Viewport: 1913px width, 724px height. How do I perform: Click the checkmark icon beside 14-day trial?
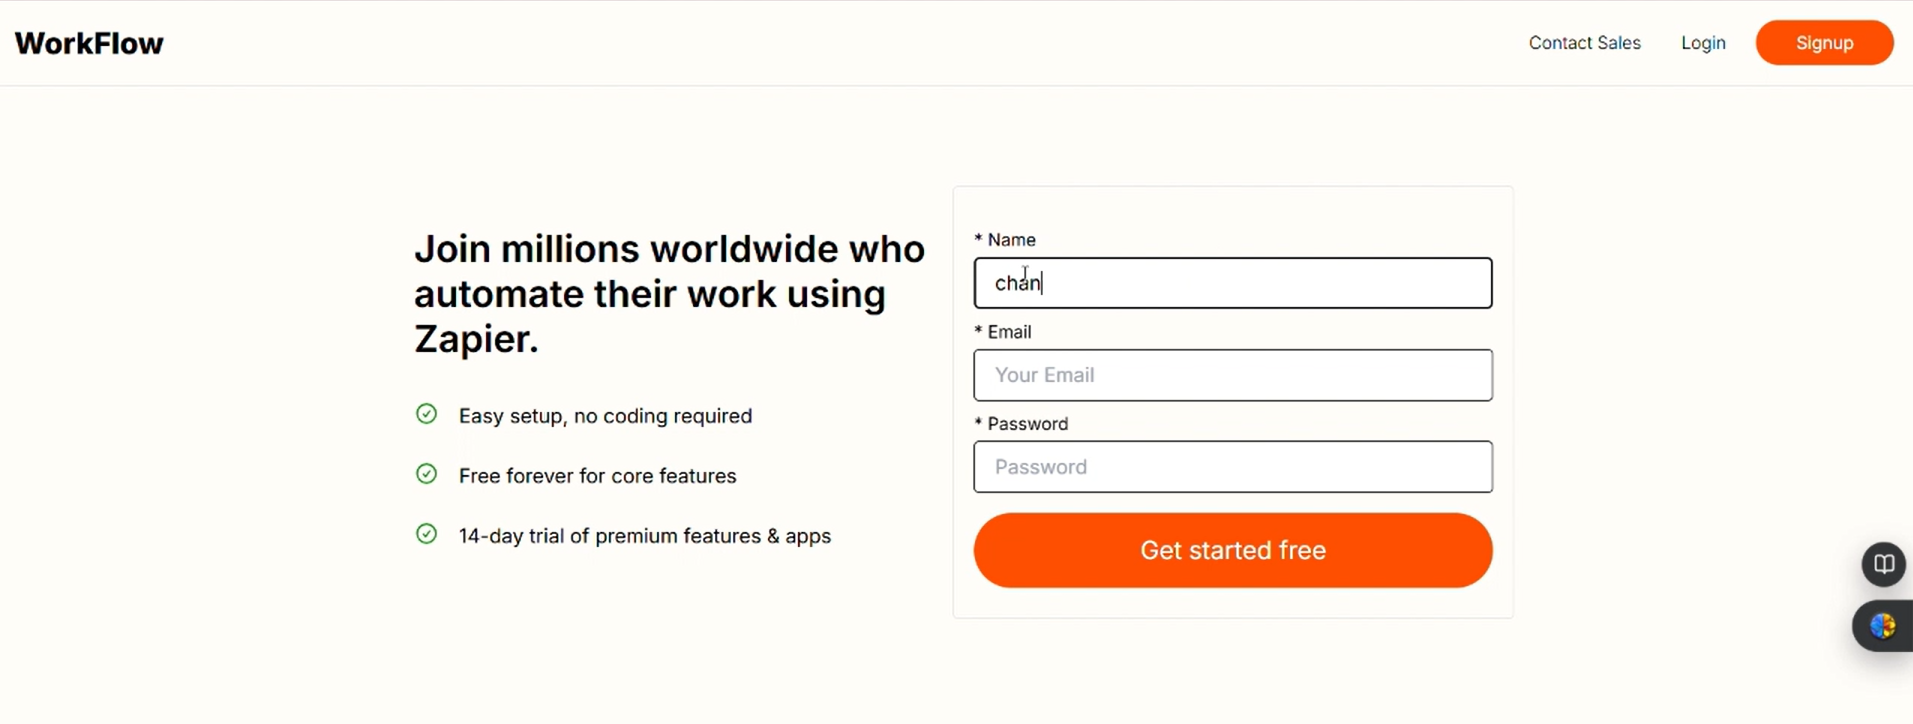tap(427, 534)
